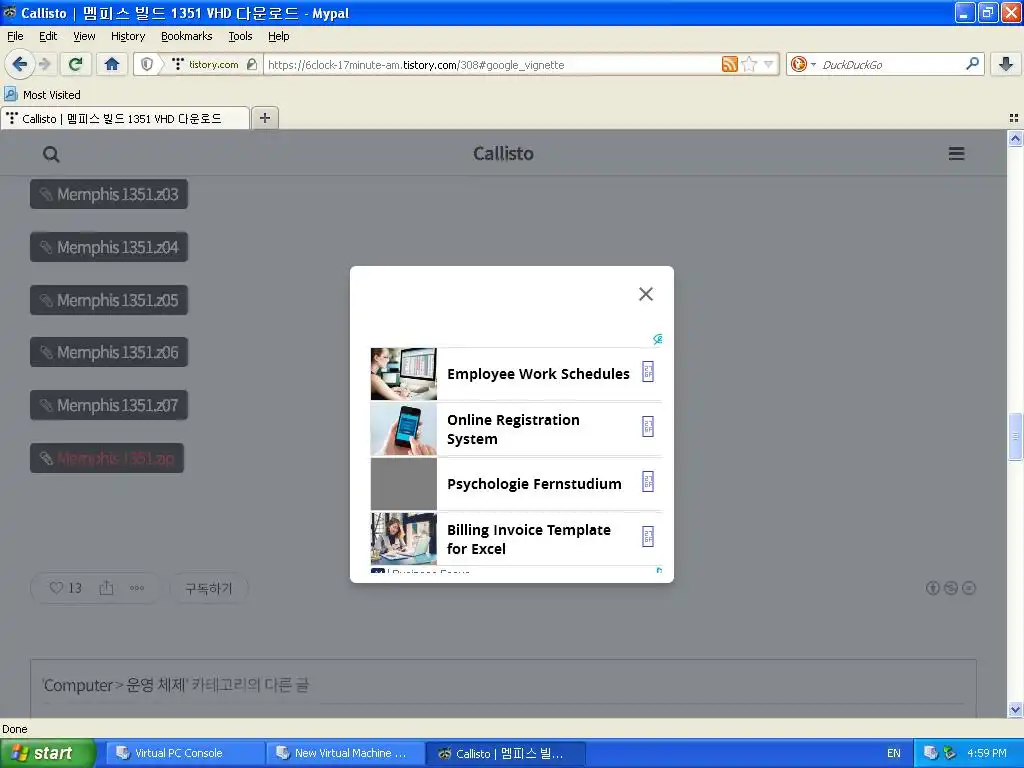Download the Memphis 1351.zip attachment

(x=107, y=458)
